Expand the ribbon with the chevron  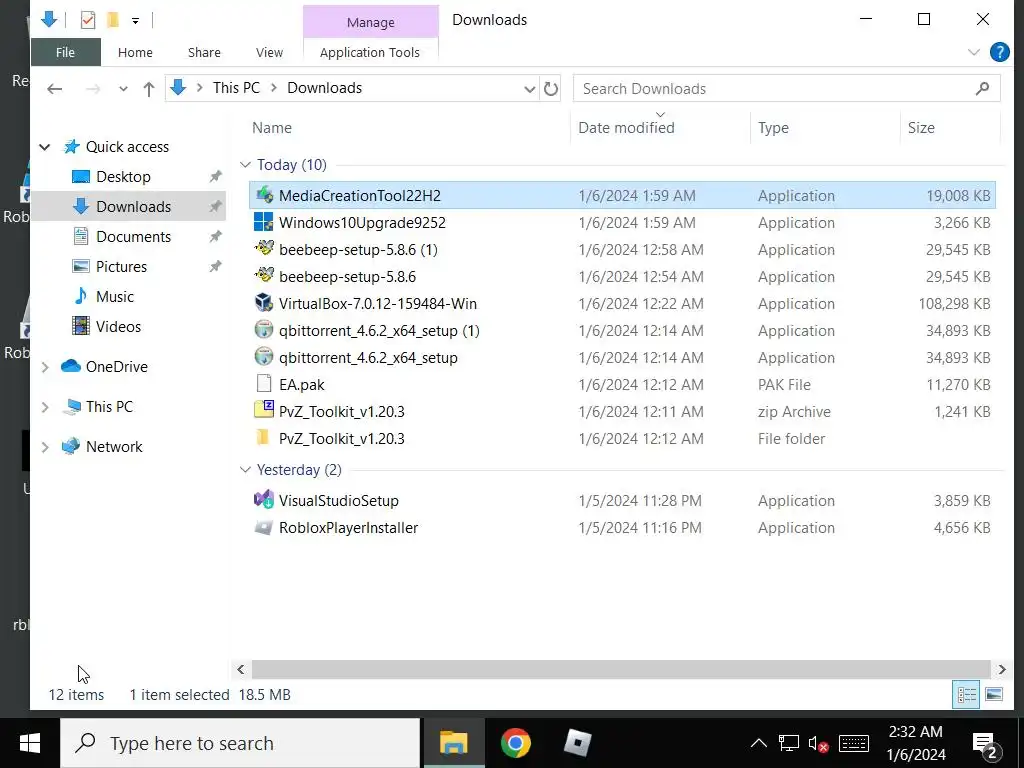point(974,52)
